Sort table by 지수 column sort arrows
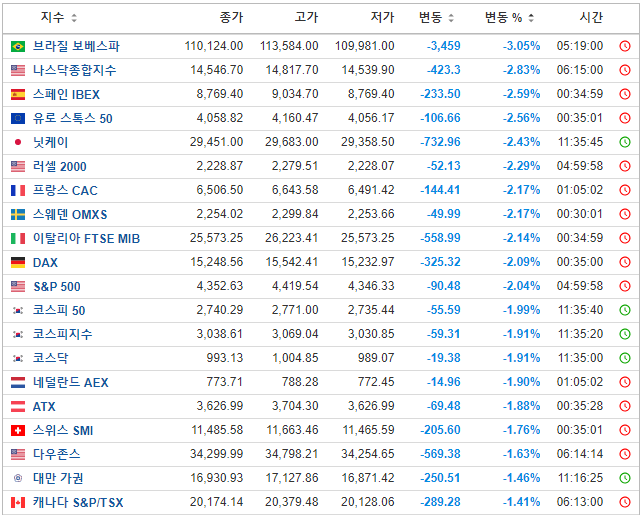642x515 pixels. [74, 18]
